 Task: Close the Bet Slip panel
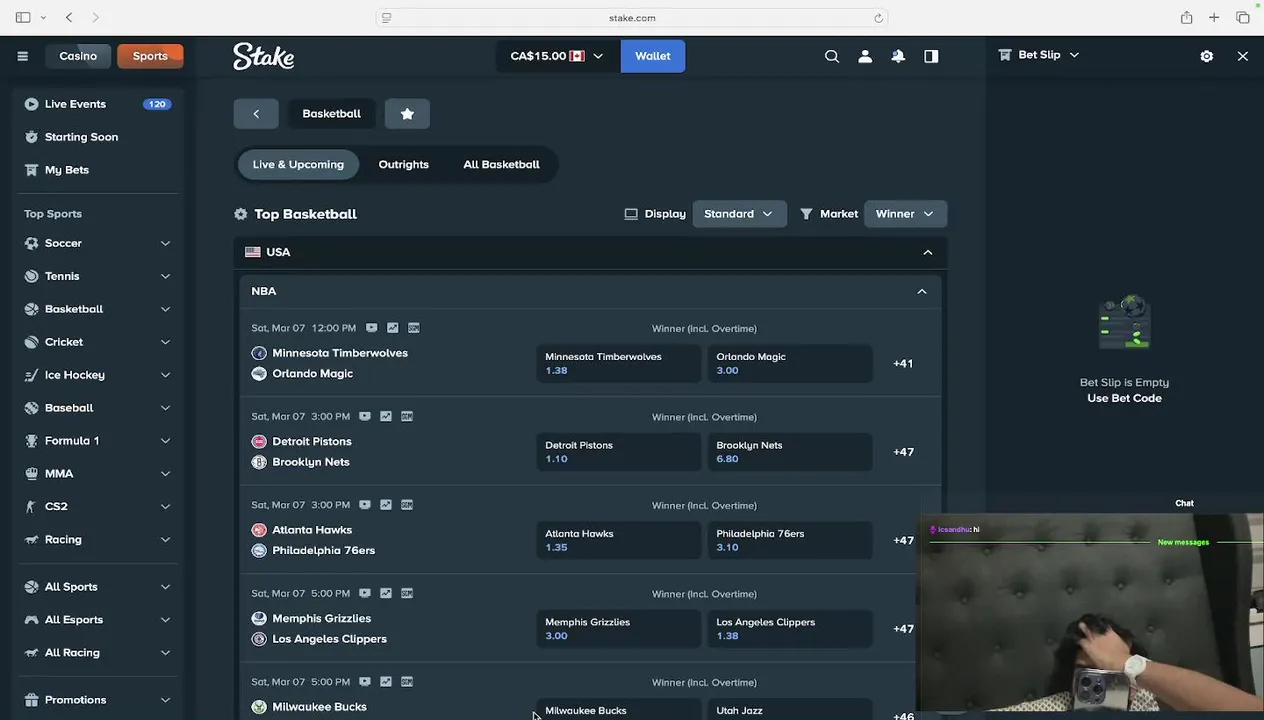[1243, 56]
